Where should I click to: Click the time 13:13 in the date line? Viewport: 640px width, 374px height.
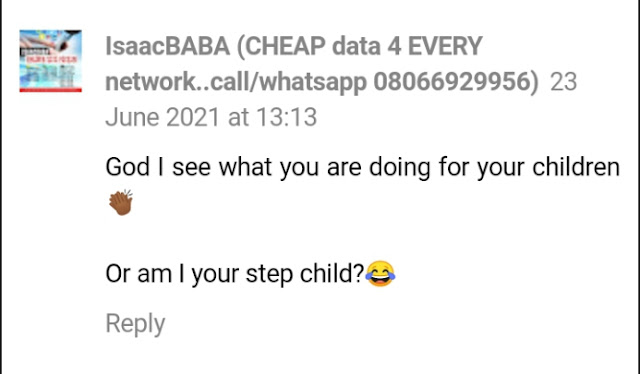(287, 117)
